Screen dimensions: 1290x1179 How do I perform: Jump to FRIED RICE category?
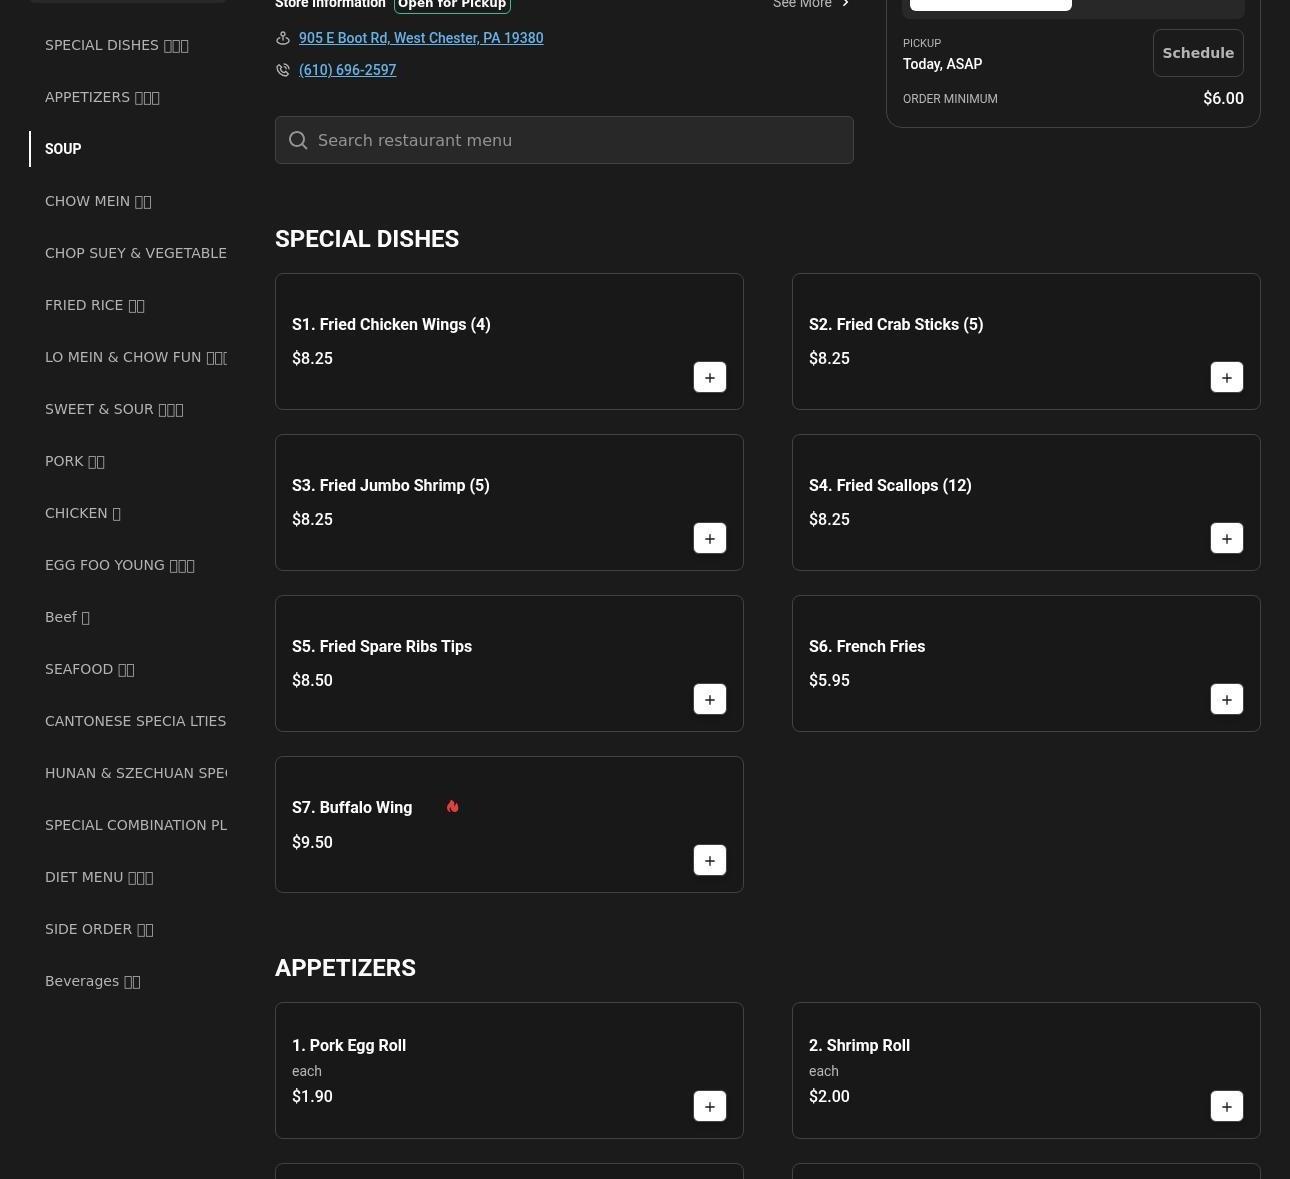(x=95, y=305)
